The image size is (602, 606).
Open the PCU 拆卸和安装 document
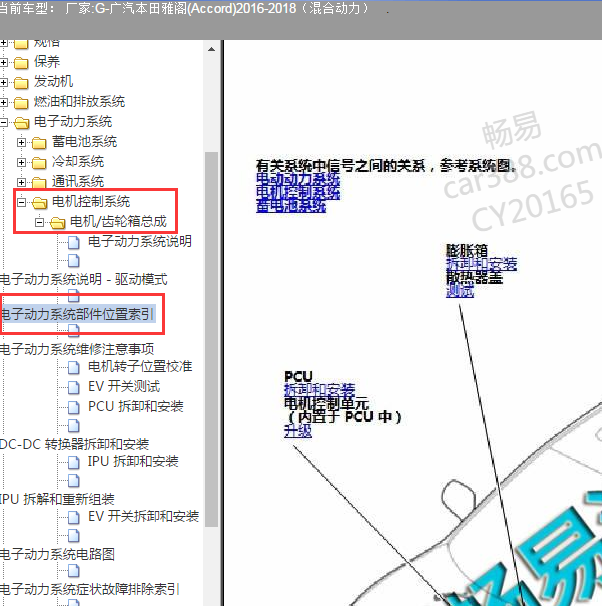[x=136, y=406]
